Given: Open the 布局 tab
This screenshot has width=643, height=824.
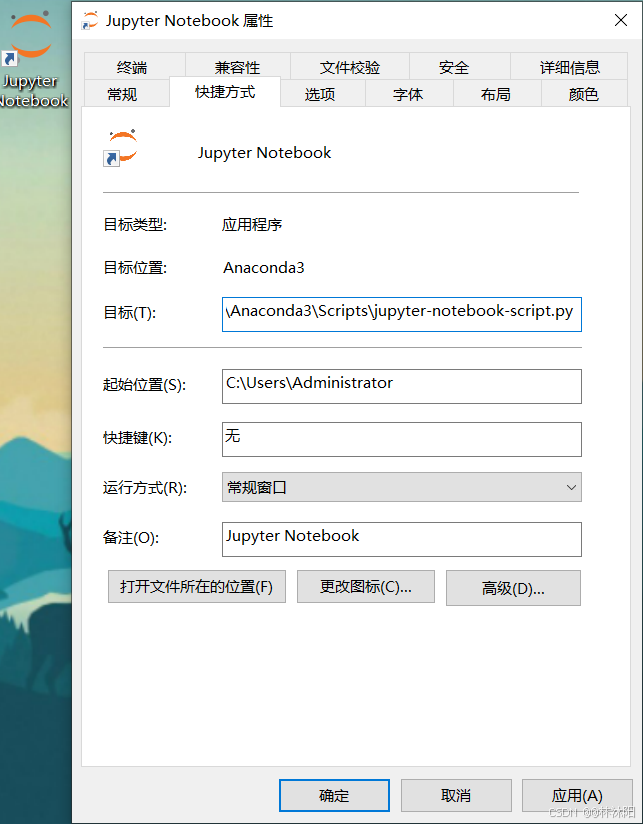Looking at the screenshot, I should tap(497, 94).
